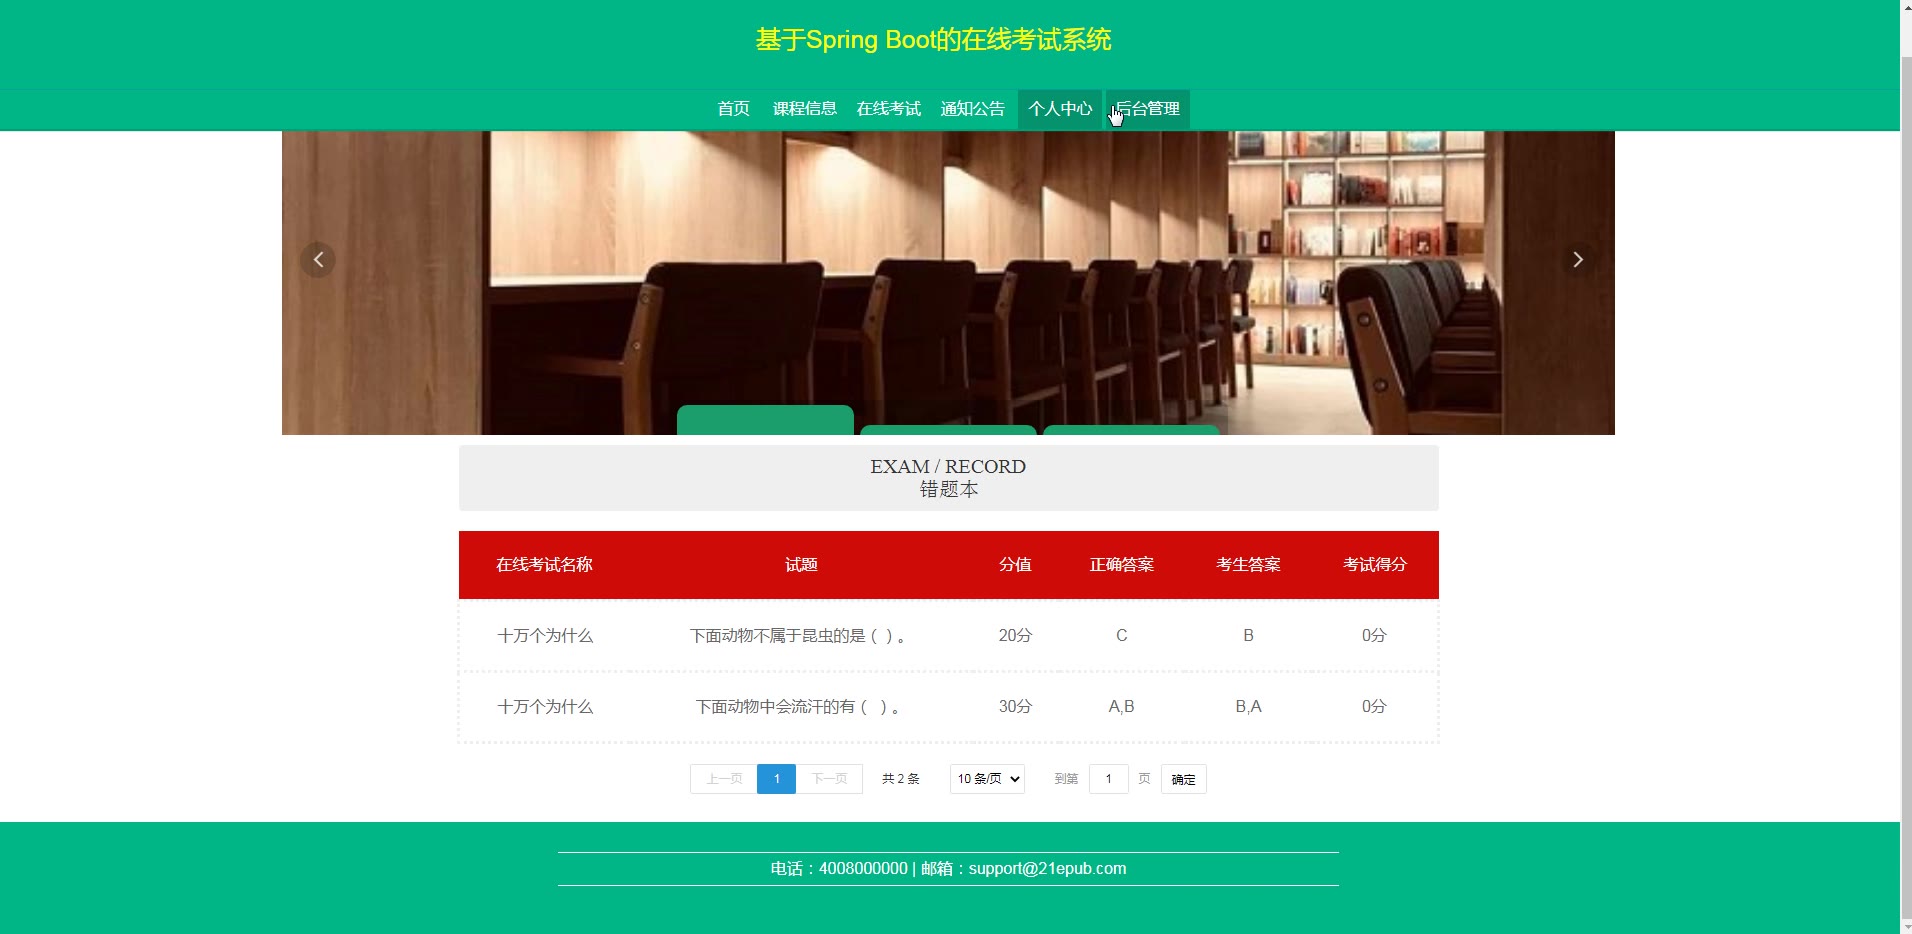Select the third carousel indicator tab

point(1131,430)
